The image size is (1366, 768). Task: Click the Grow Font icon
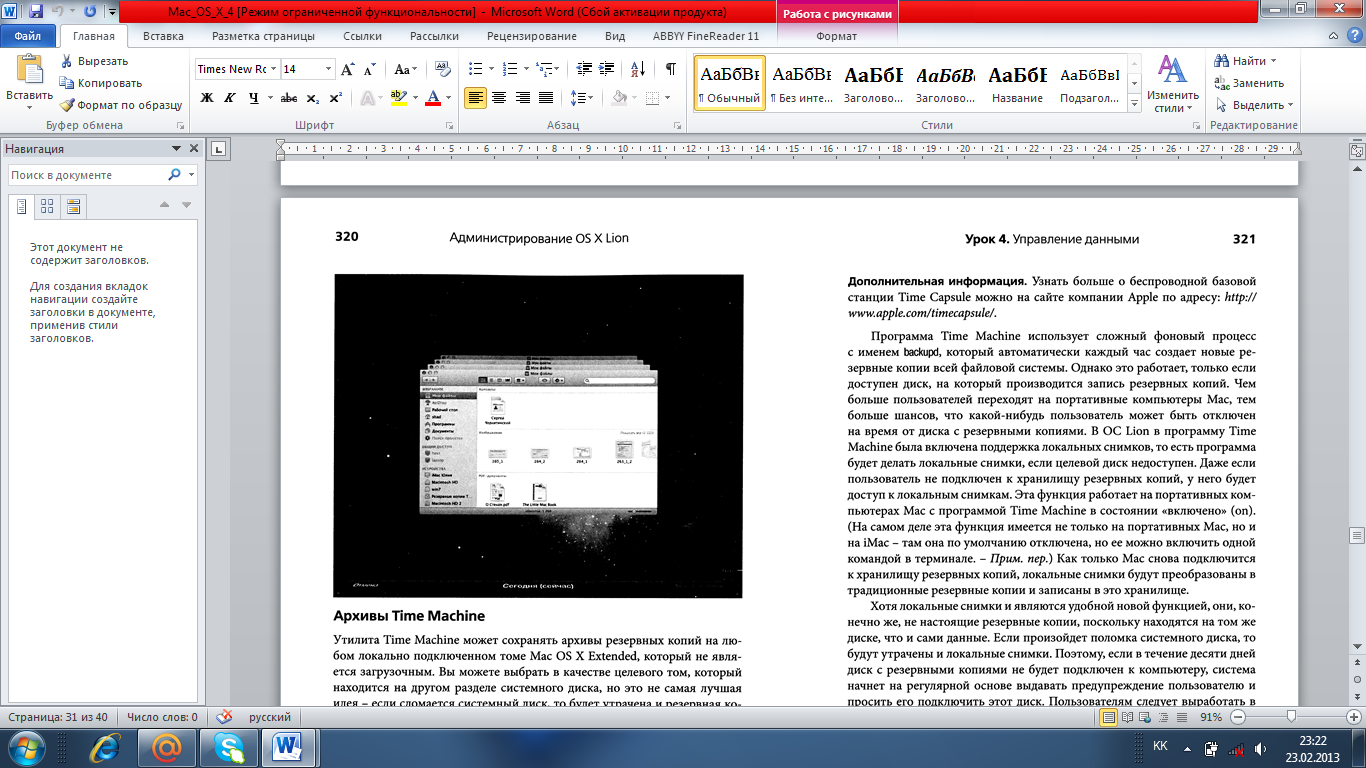[x=348, y=69]
